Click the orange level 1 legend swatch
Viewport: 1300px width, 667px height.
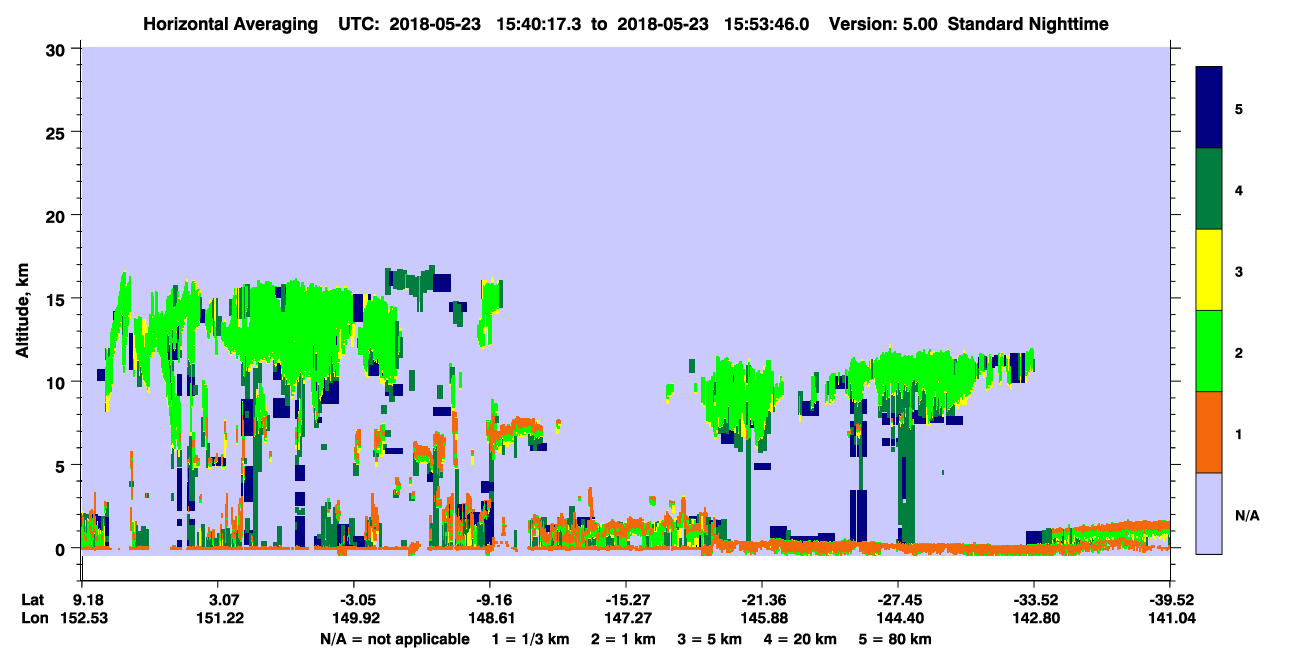[x=1209, y=432]
